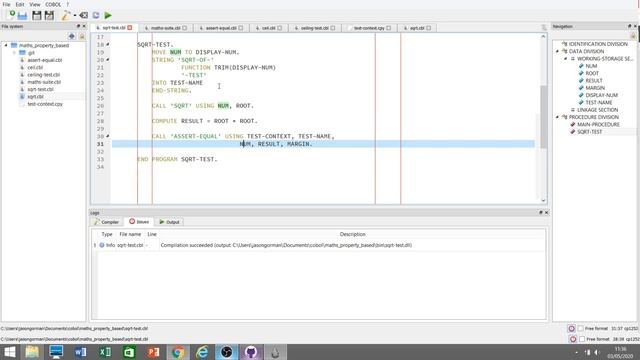Close the sqrt-test.cbl tab via red button

(x=130, y=28)
